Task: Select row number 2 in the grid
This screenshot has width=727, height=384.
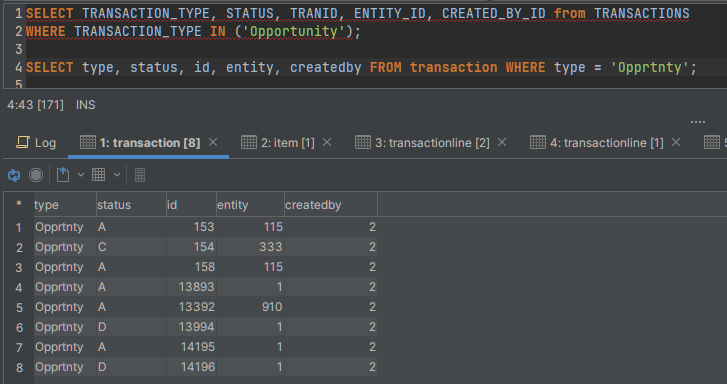Action: click(x=19, y=247)
